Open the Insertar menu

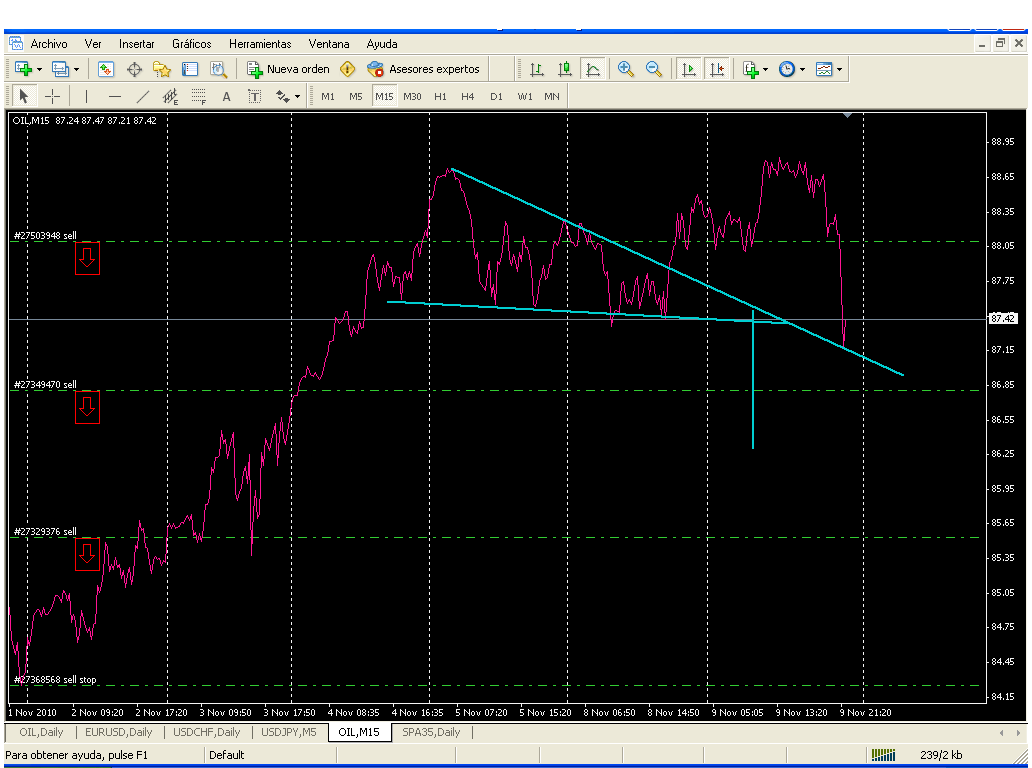click(x=136, y=44)
